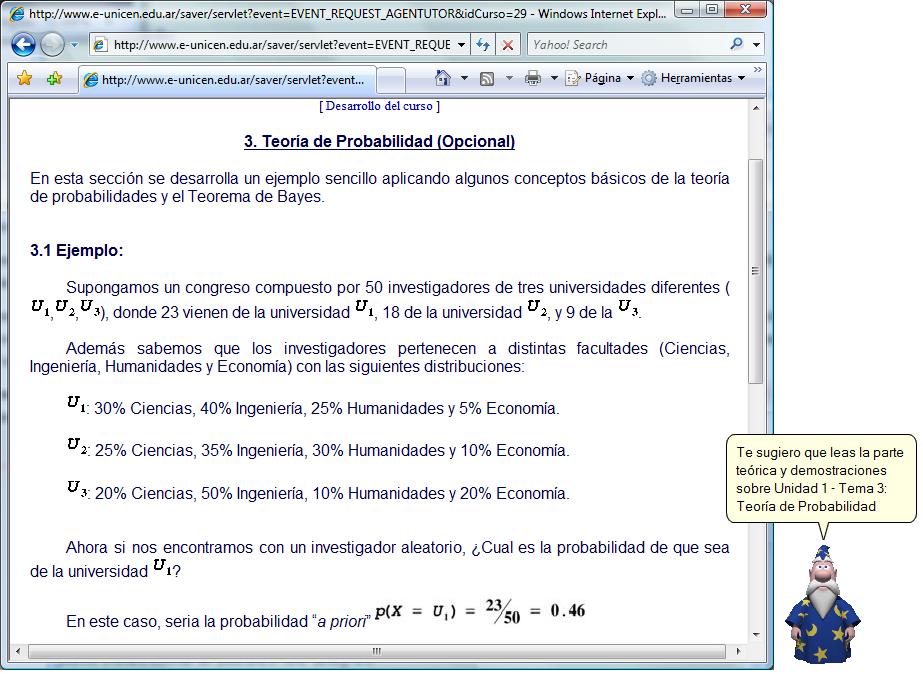Minimize the Internet Explorer window
The width and height of the screenshot is (923, 674).
(687, 10)
